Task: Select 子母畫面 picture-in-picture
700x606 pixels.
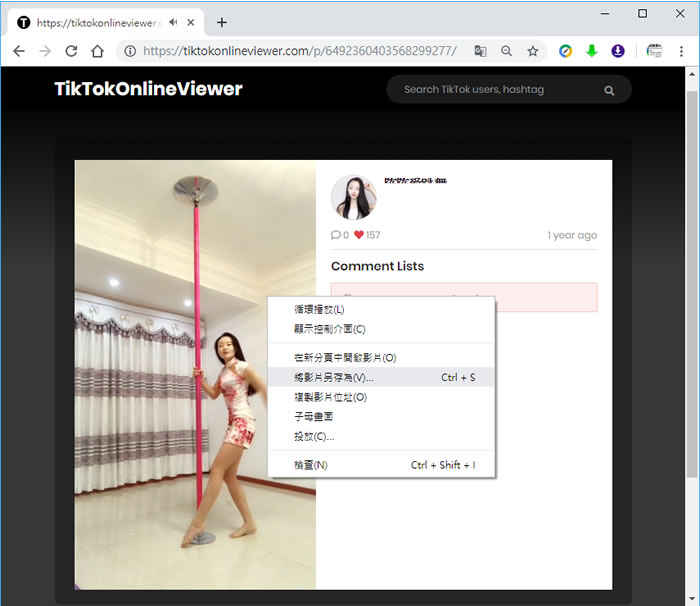Action: [x=382, y=417]
